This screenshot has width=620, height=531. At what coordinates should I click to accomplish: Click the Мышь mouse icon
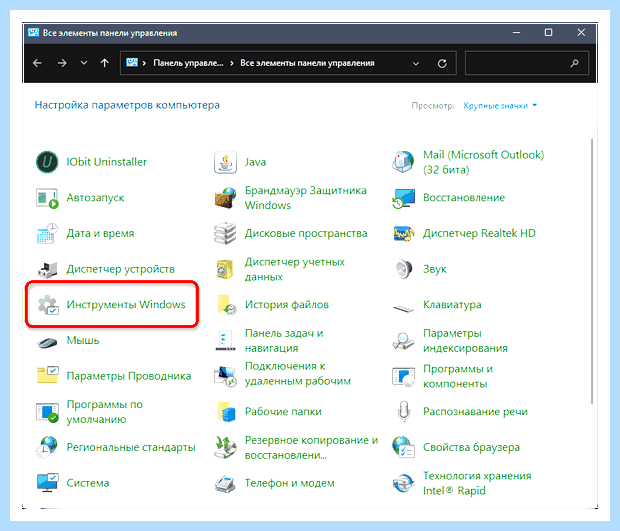point(47,342)
